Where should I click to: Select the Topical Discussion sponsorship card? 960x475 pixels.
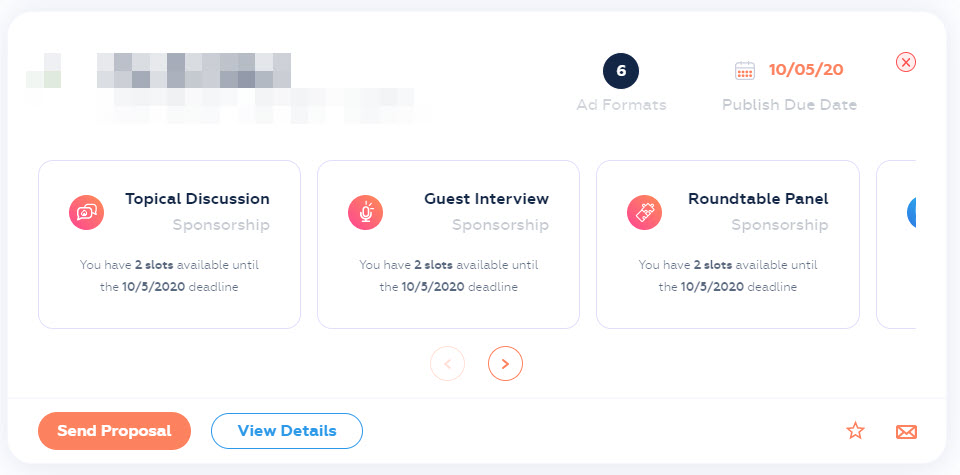pyautogui.click(x=169, y=244)
